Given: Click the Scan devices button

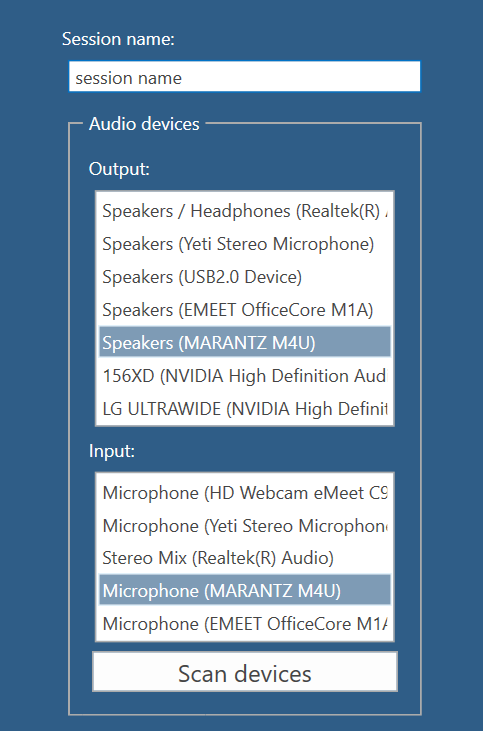Looking at the screenshot, I should click(x=245, y=672).
